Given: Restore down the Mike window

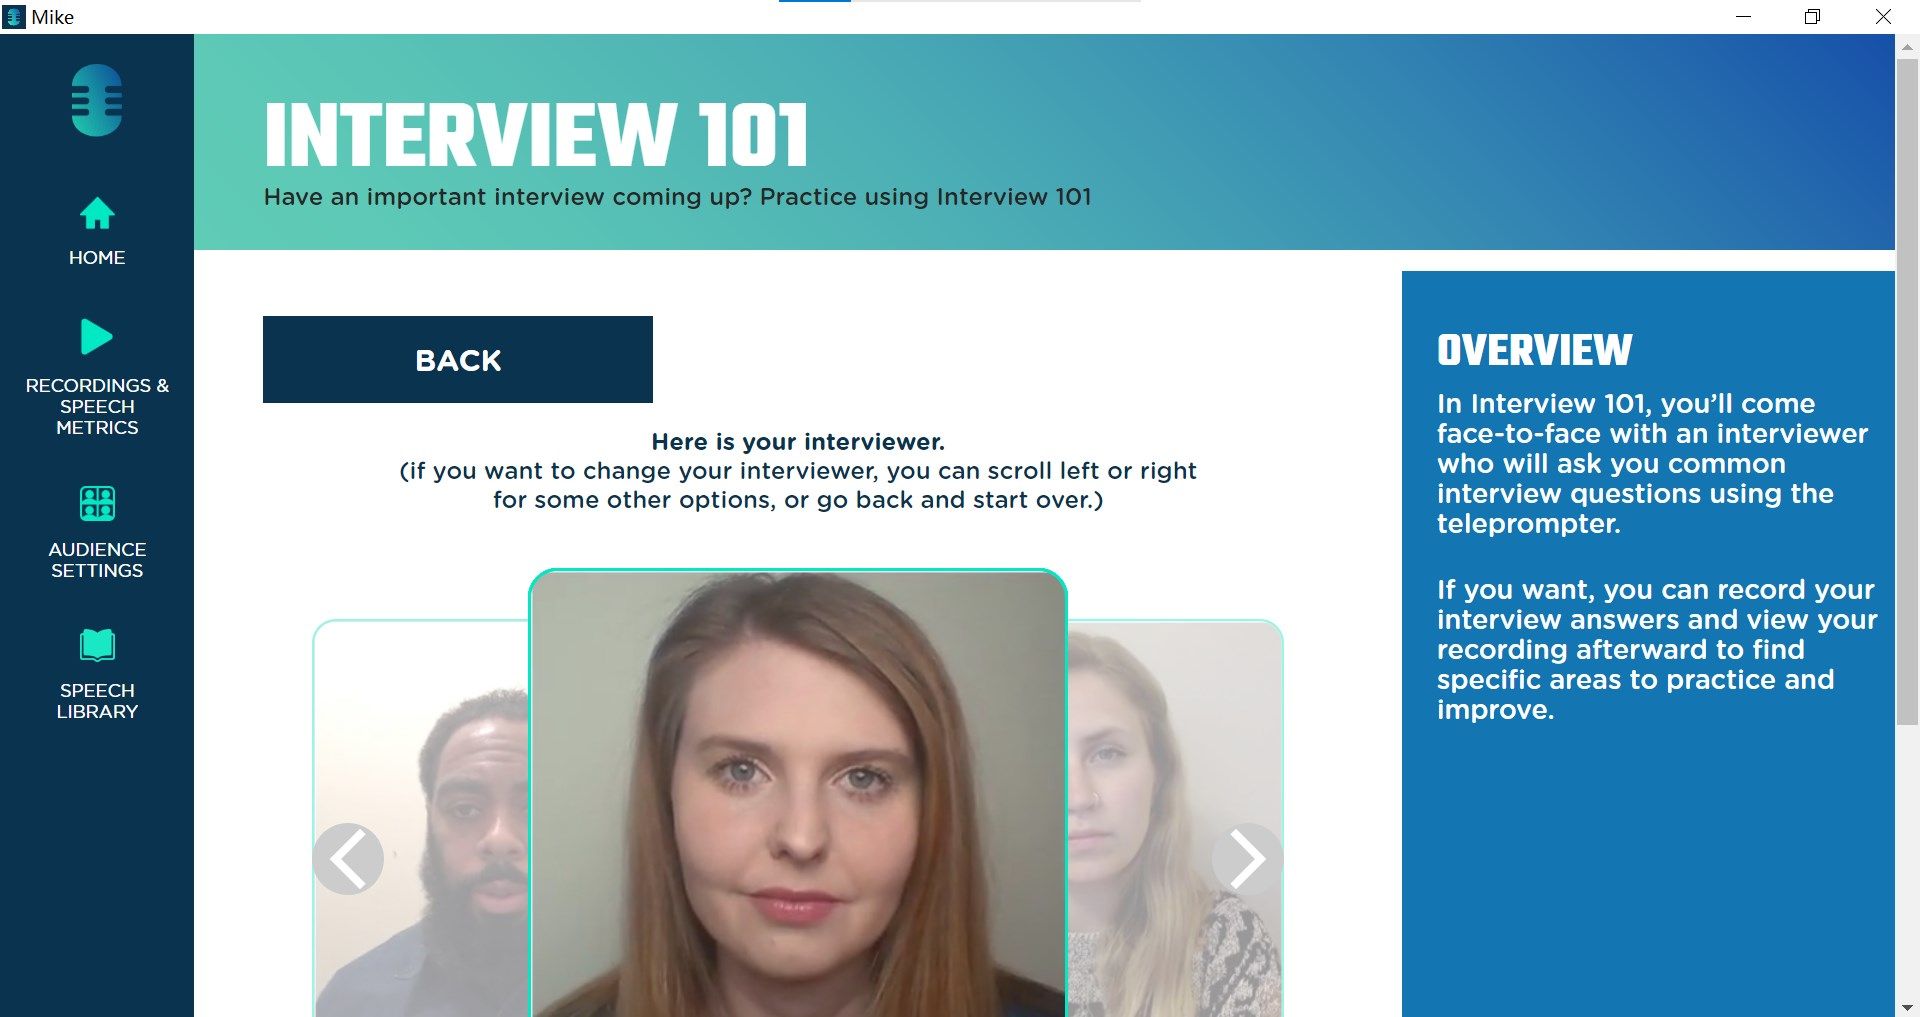Looking at the screenshot, I should pos(1812,17).
